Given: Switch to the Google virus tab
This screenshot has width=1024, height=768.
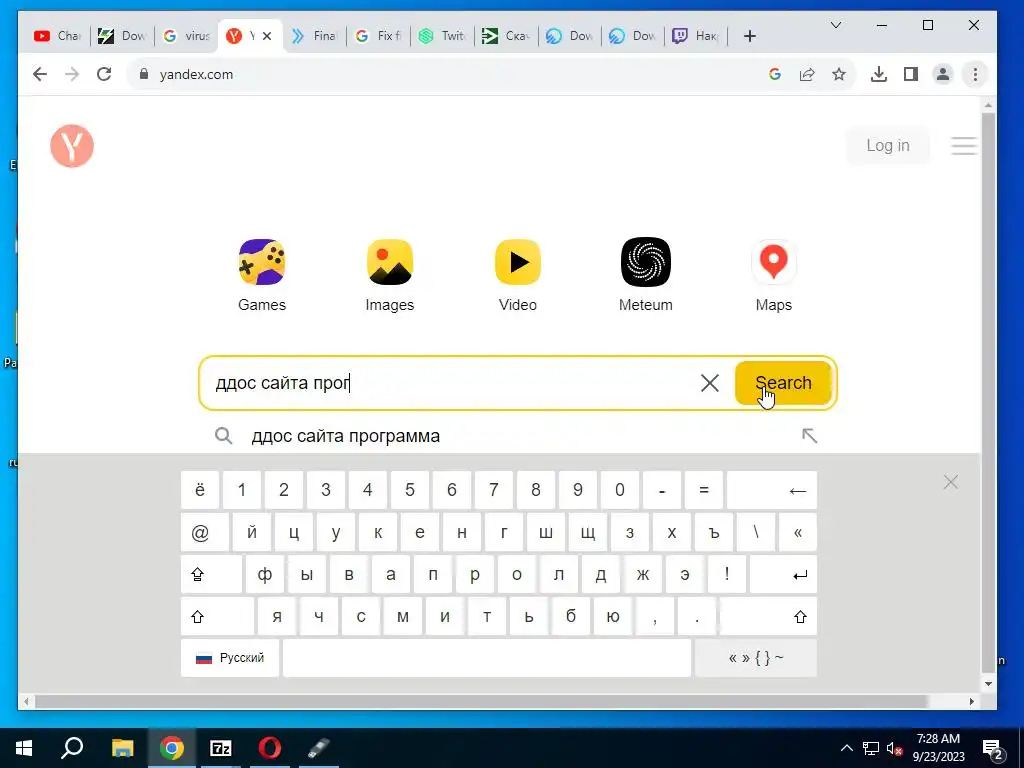Looking at the screenshot, I should point(186,36).
